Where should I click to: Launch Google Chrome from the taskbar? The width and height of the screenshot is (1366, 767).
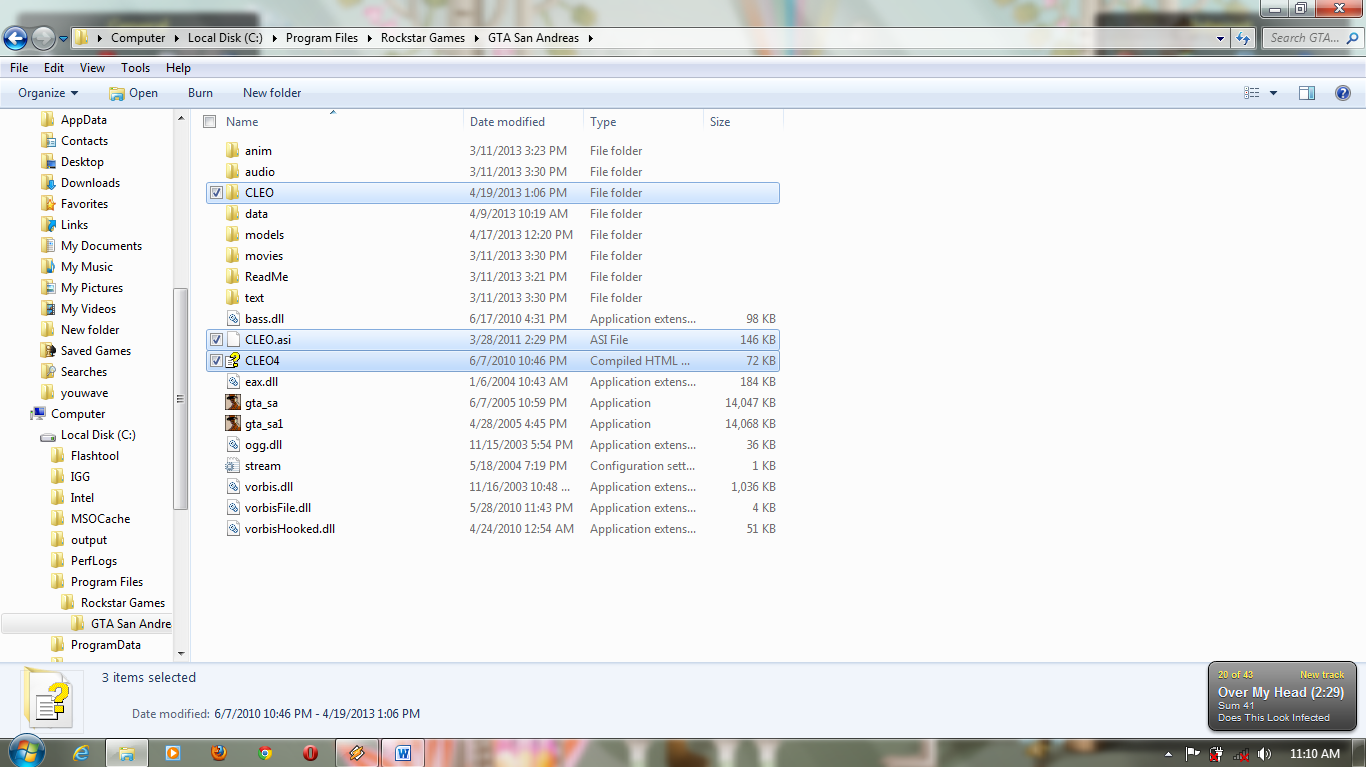click(264, 753)
